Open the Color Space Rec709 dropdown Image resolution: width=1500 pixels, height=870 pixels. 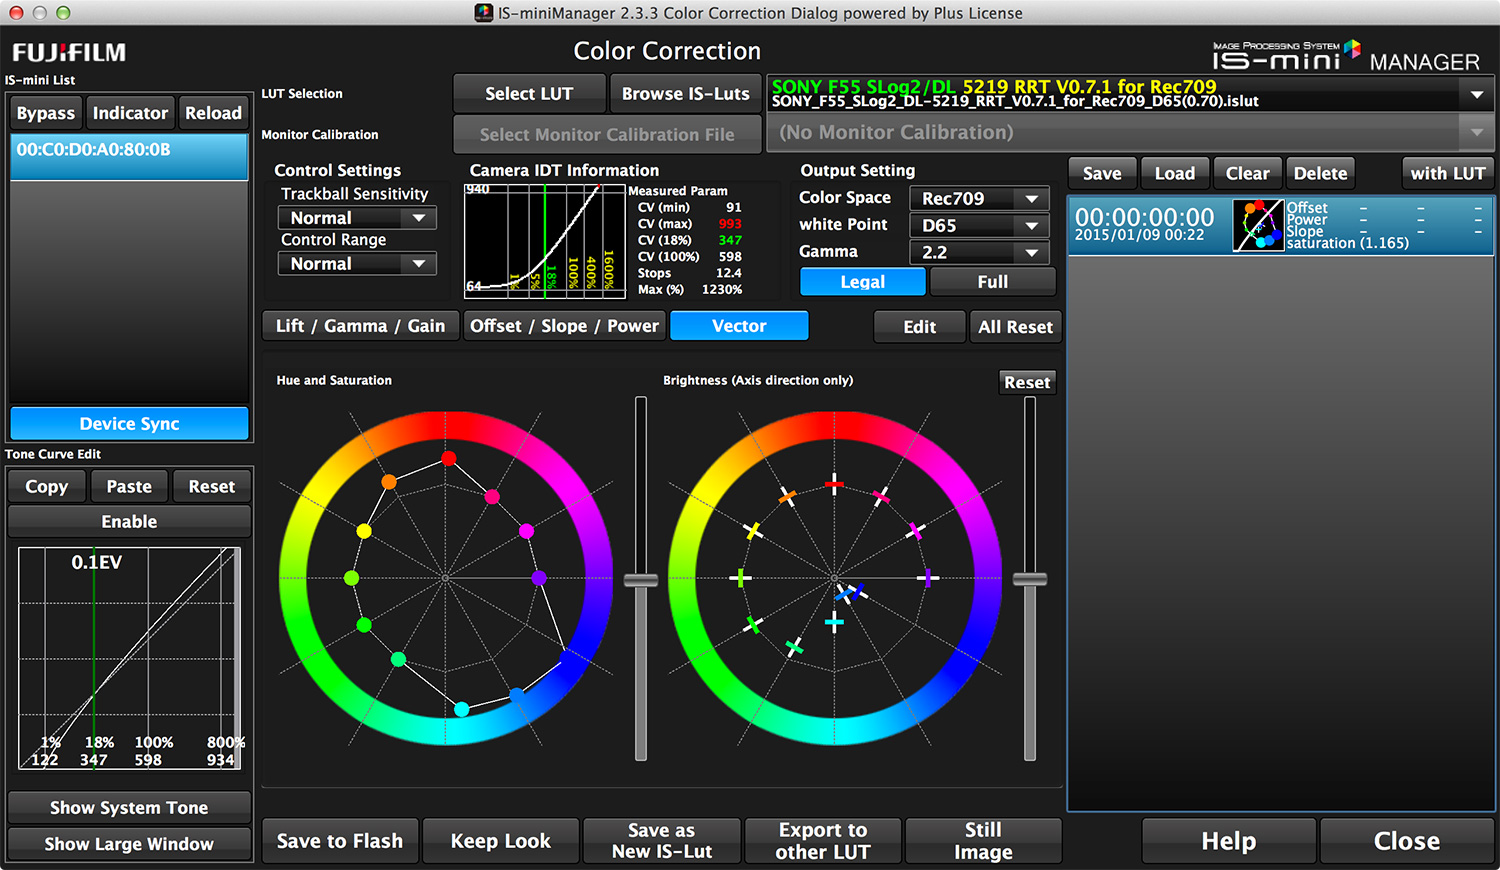978,199
